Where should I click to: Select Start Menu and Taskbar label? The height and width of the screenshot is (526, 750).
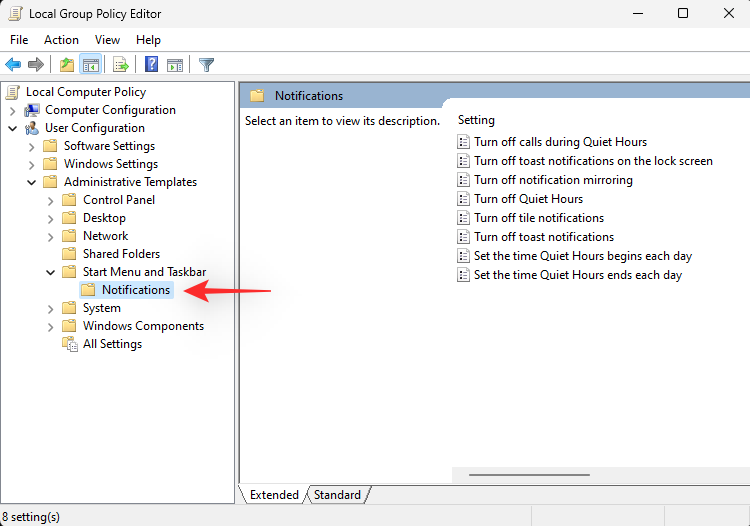[x=144, y=272]
